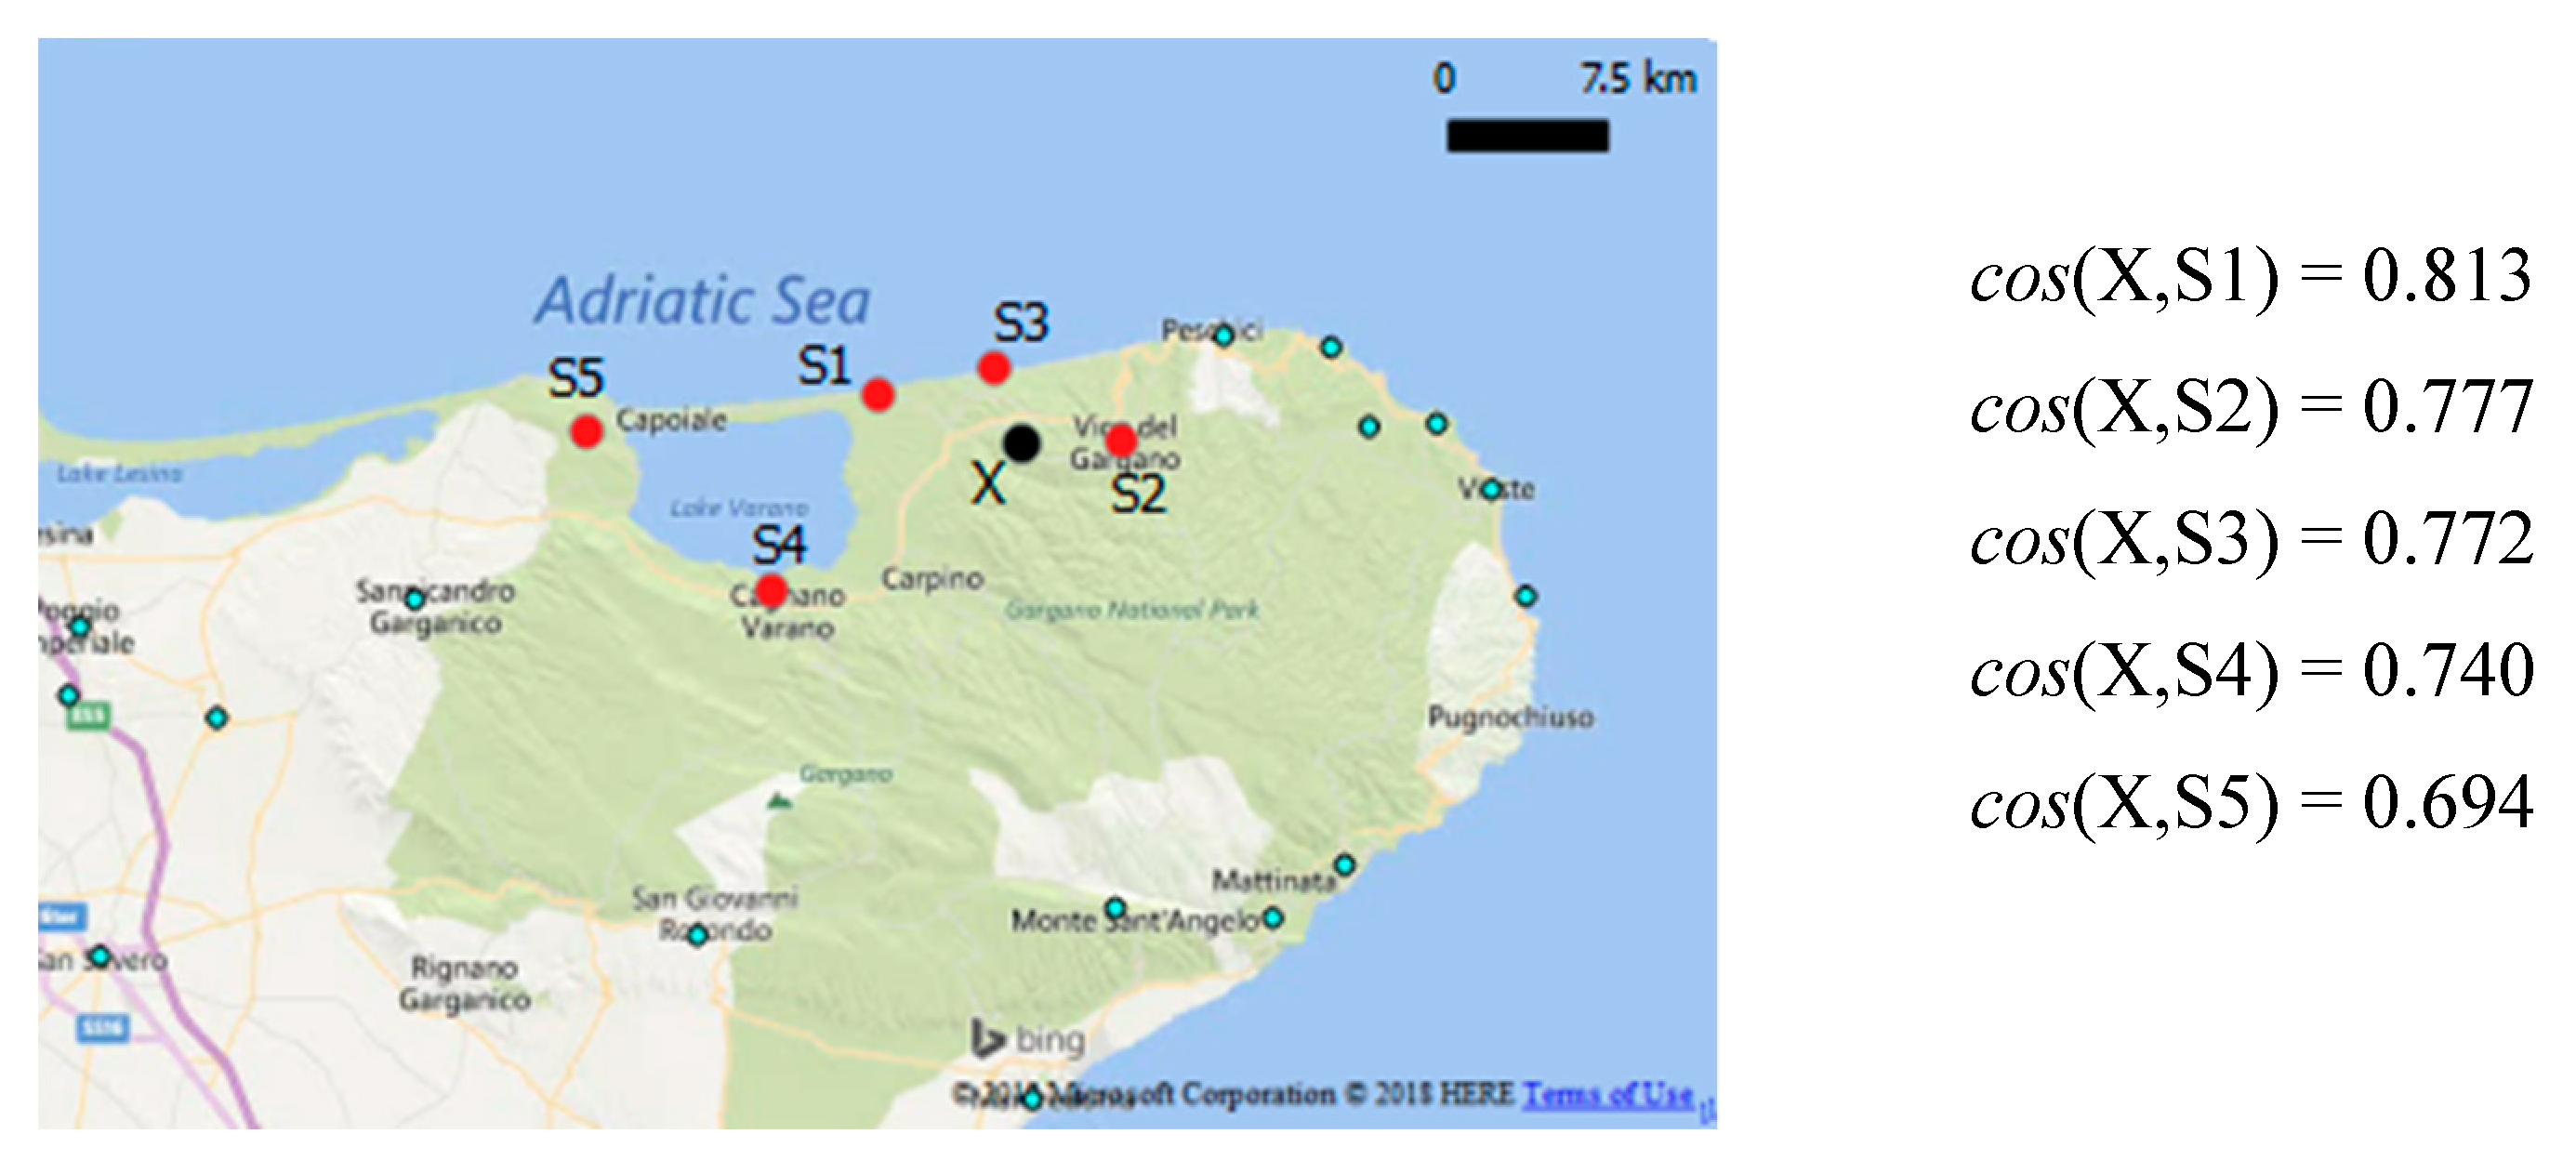Click the red S4 station marker
The height and width of the screenshot is (1160, 2576).
[x=770, y=591]
